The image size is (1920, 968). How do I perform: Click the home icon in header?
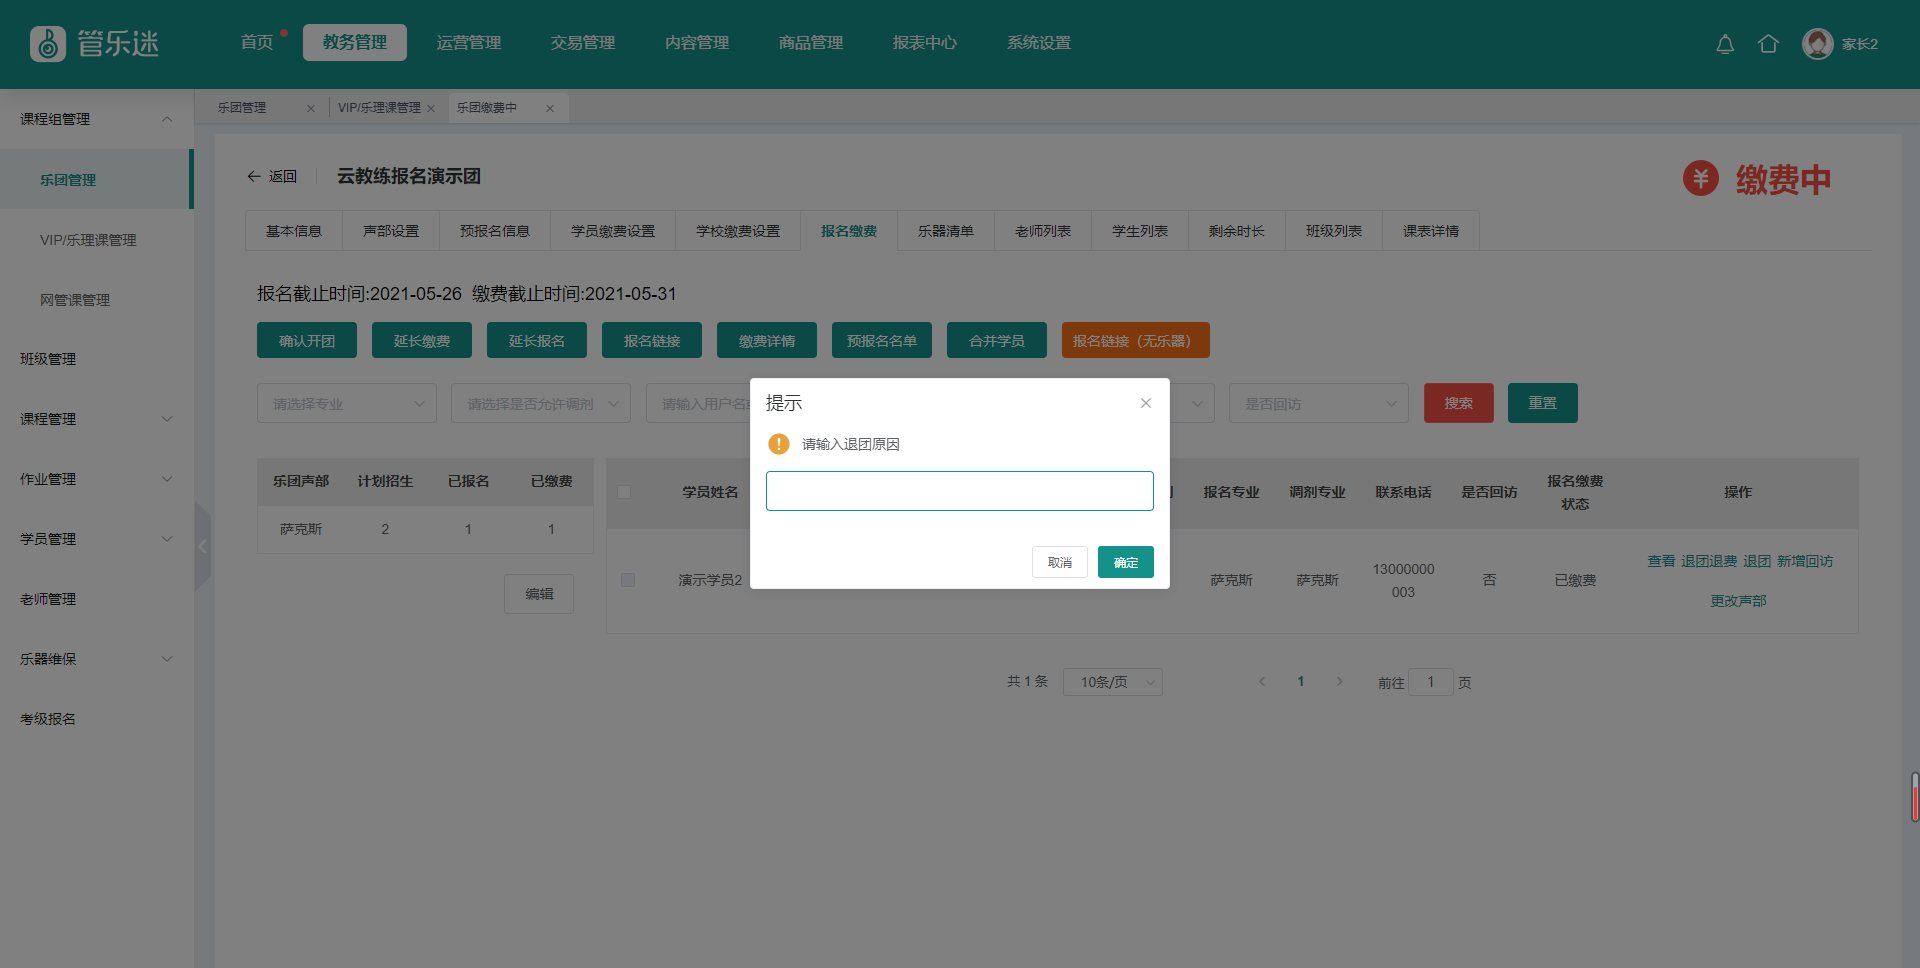point(1768,44)
